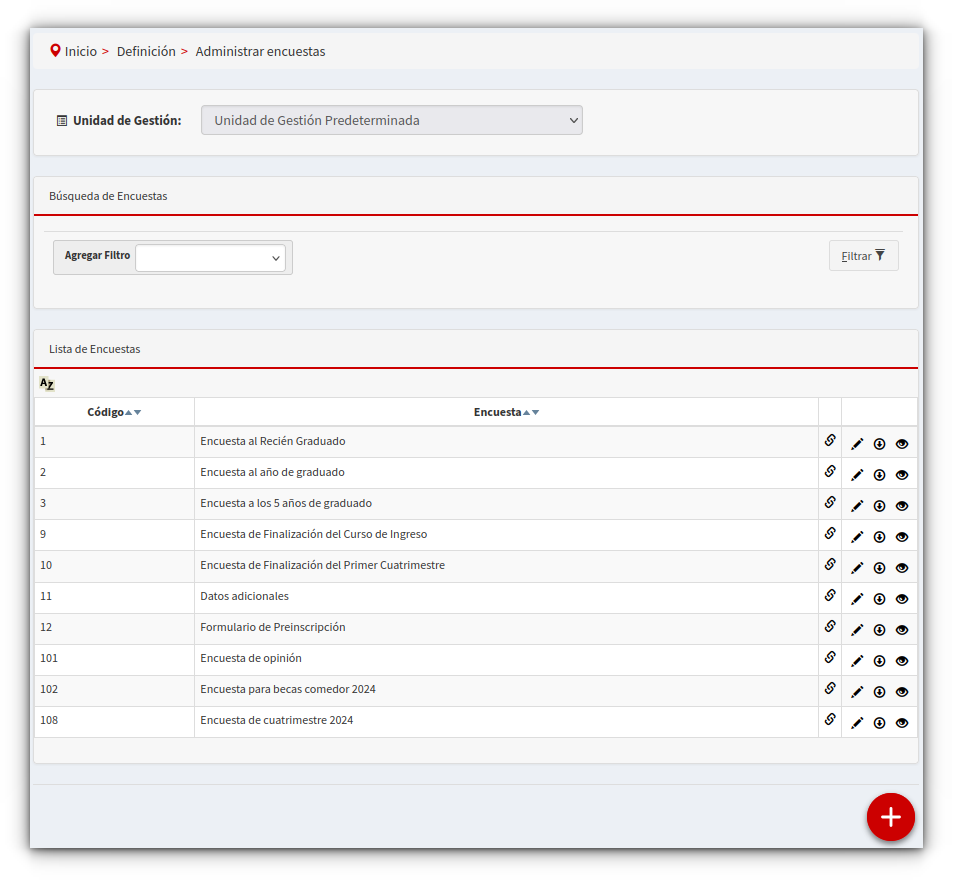Edit Encuesta al Recién Graduado with pencil icon

point(857,444)
